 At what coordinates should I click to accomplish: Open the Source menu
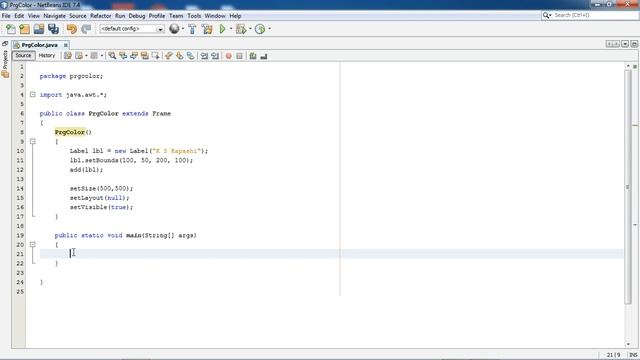coord(78,16)
